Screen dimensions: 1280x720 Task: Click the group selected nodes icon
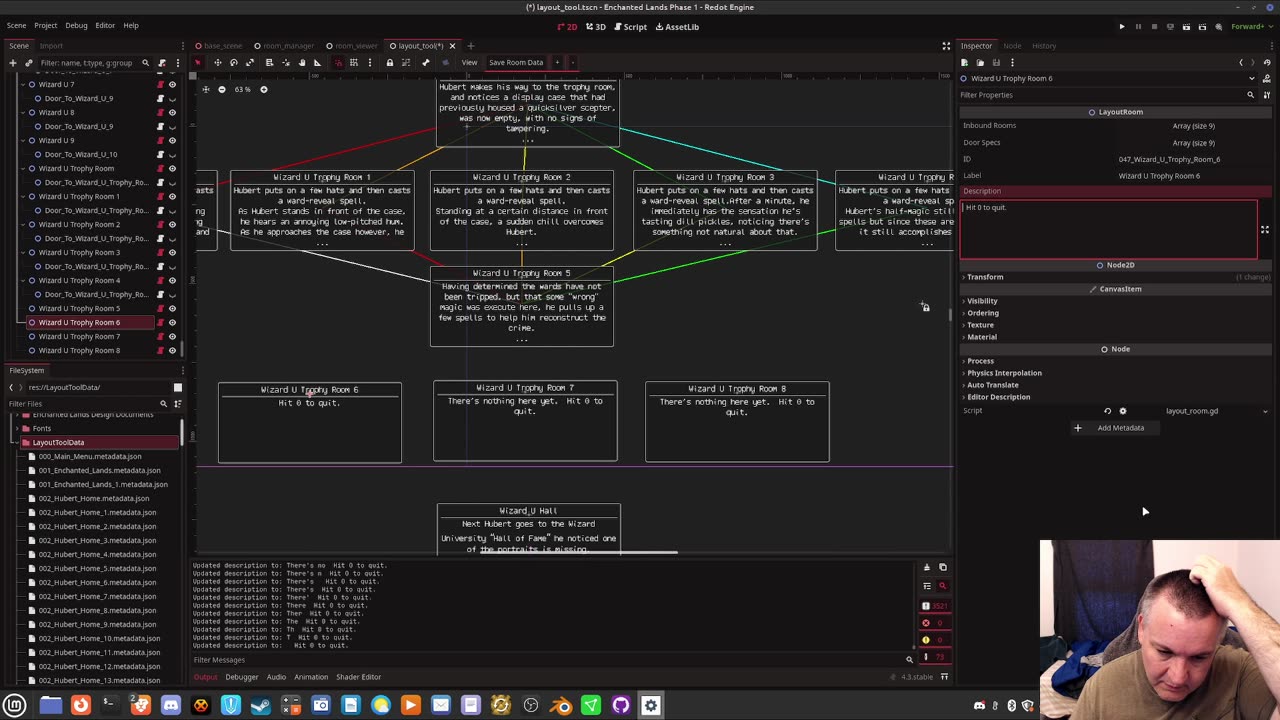pos(406,62)
